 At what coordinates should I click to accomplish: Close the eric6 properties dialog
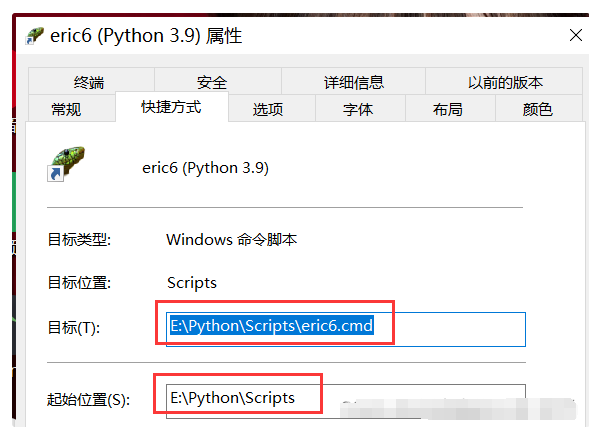pos(575,36)
